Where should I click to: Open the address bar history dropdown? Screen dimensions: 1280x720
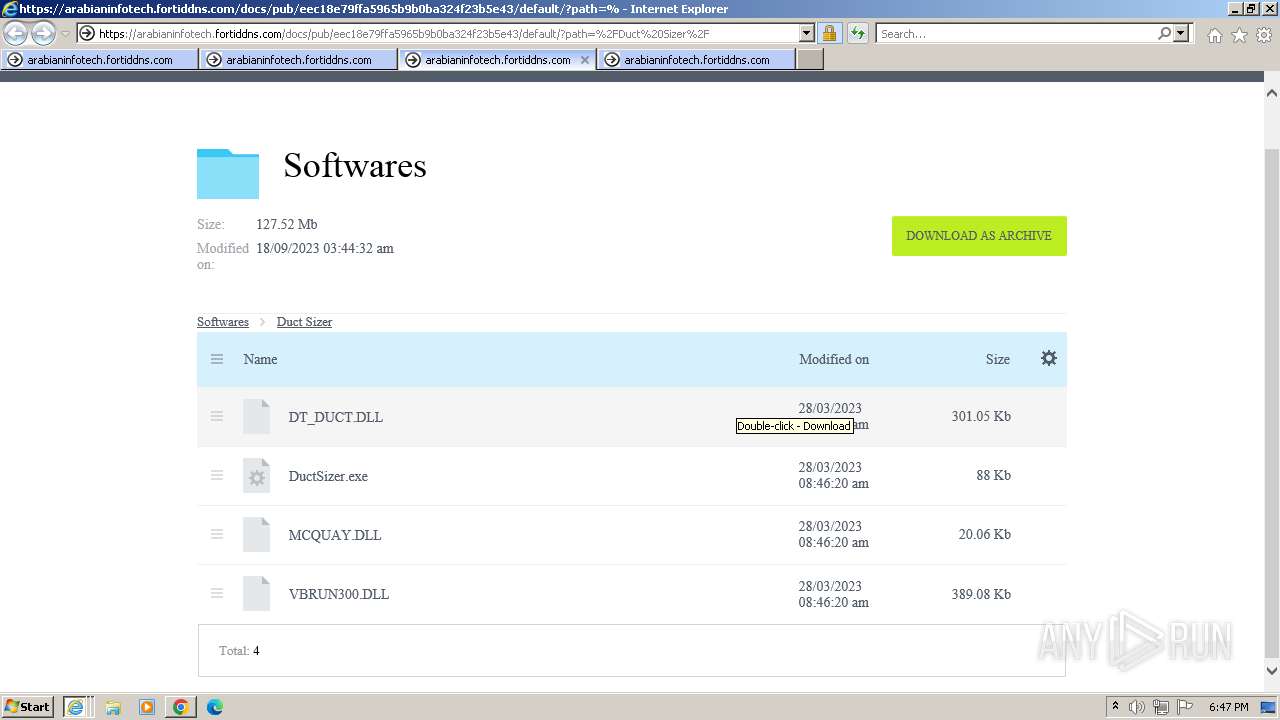coord(807,33)
